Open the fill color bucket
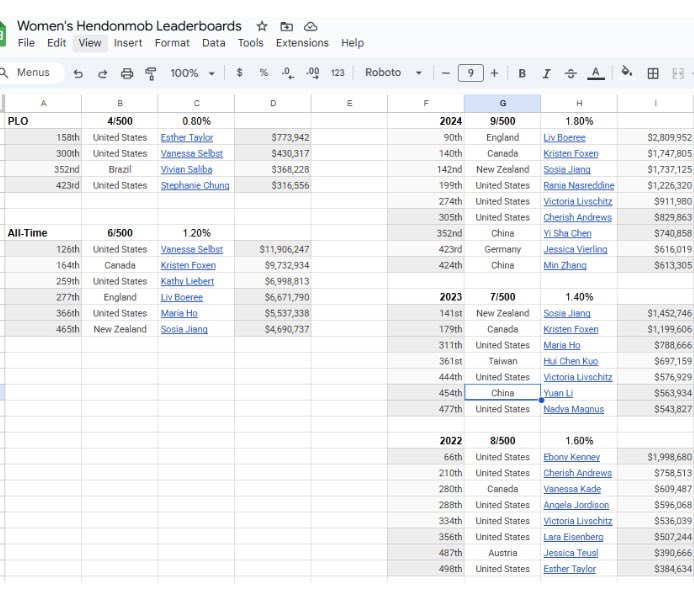 pos(627,72)
